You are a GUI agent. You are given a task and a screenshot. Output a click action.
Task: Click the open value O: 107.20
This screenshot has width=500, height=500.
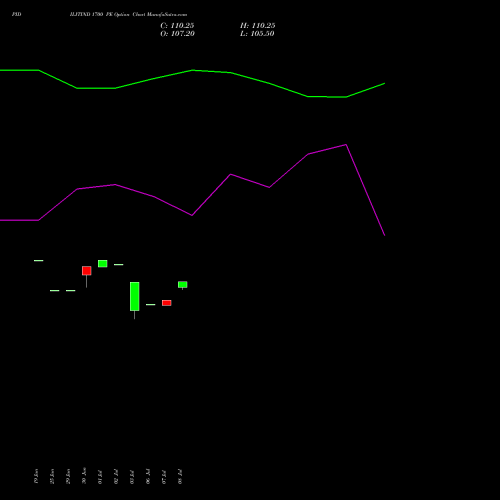pos(177,33)
